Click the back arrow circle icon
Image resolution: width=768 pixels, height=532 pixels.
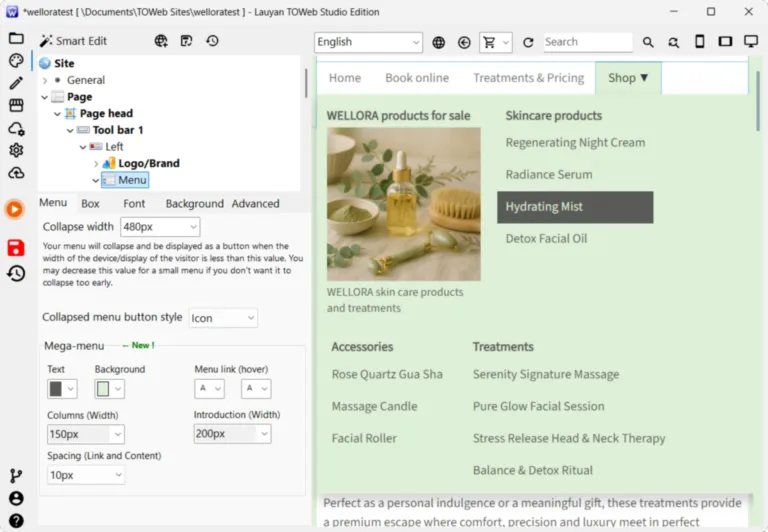(x=464, y=43)
